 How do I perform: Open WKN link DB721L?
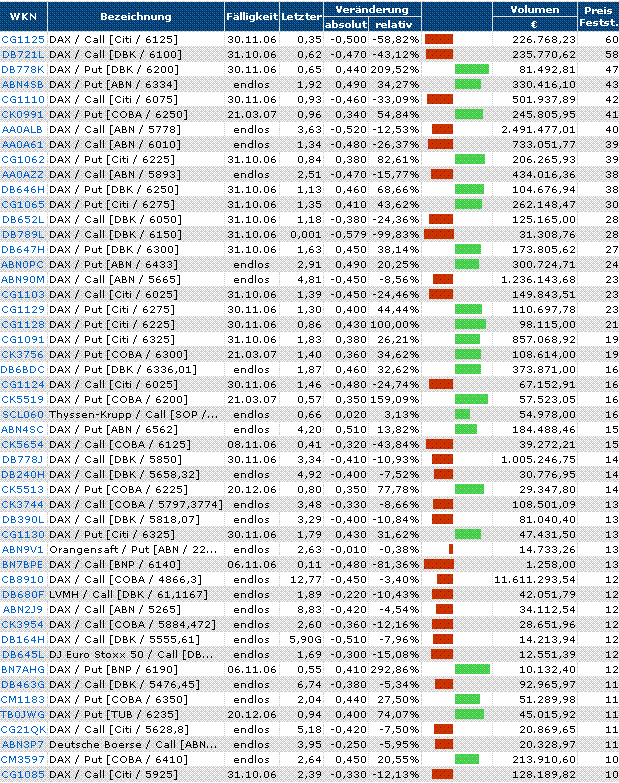23,54
